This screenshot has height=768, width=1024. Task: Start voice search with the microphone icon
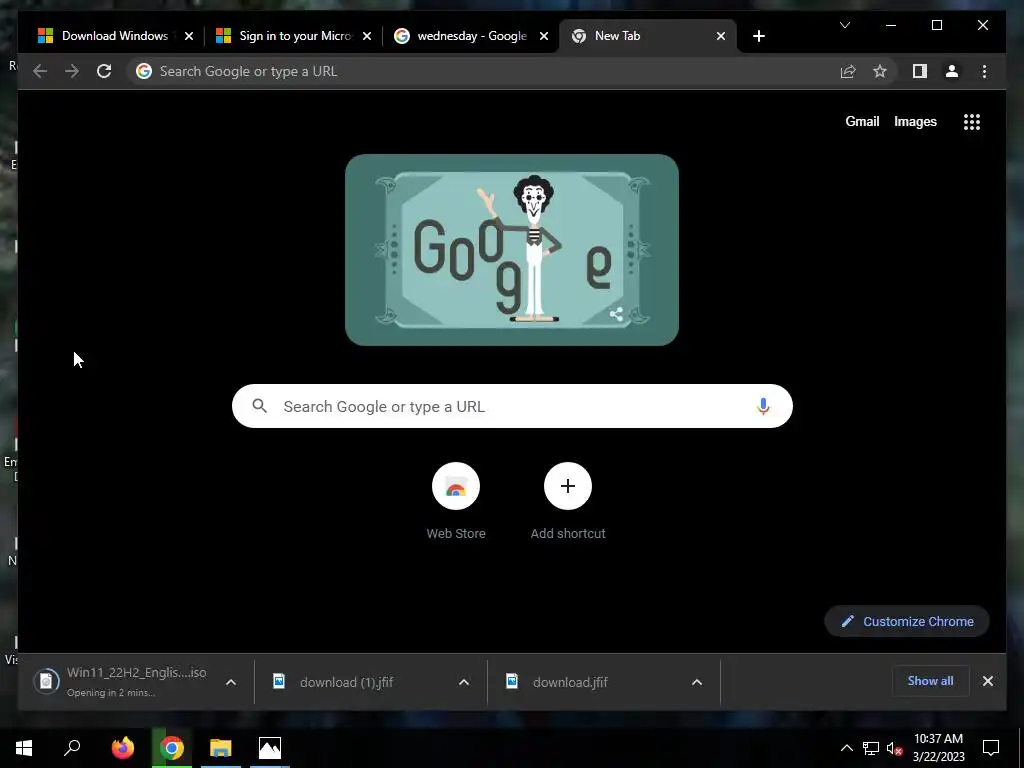pyautogui.click(x=763, y=406)
